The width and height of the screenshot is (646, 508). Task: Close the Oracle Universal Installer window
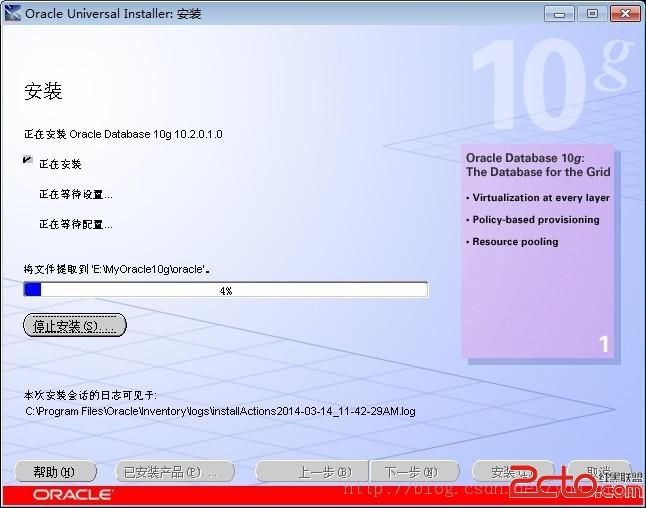coord(625,14)
